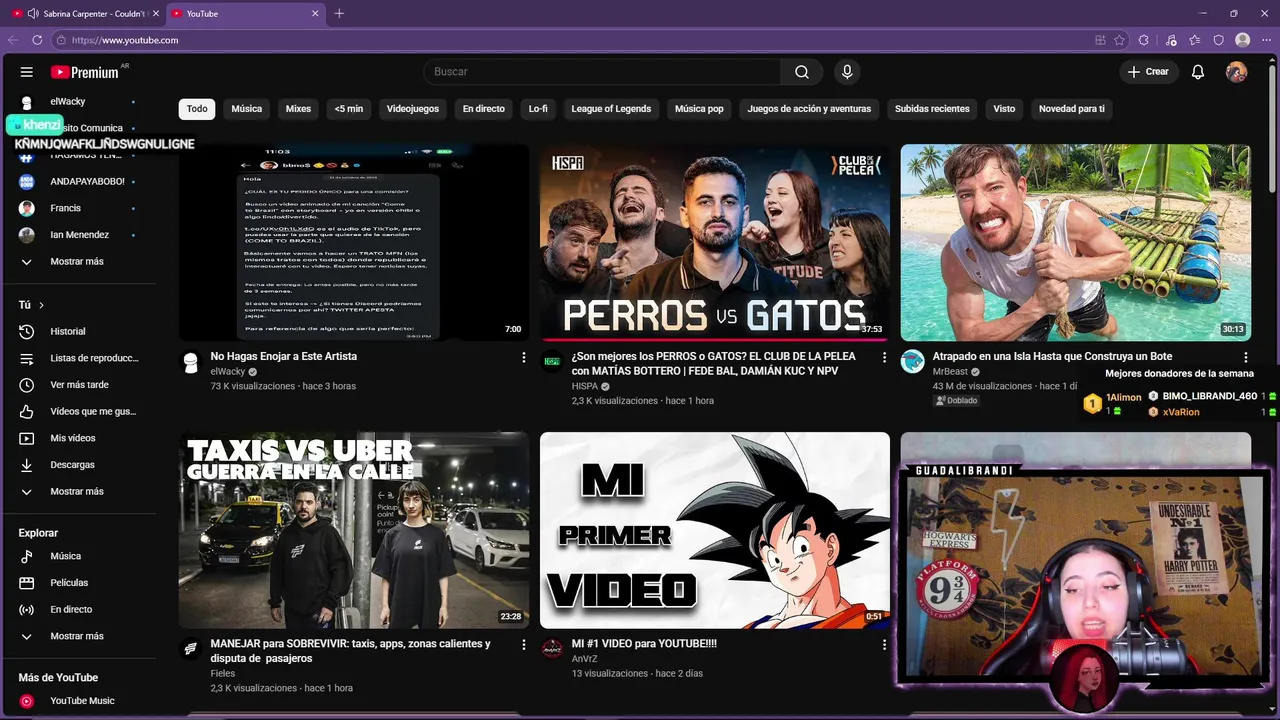
Task: Play the MI PRIMER VIDEO thumbnail
Action: pos(715,530)
